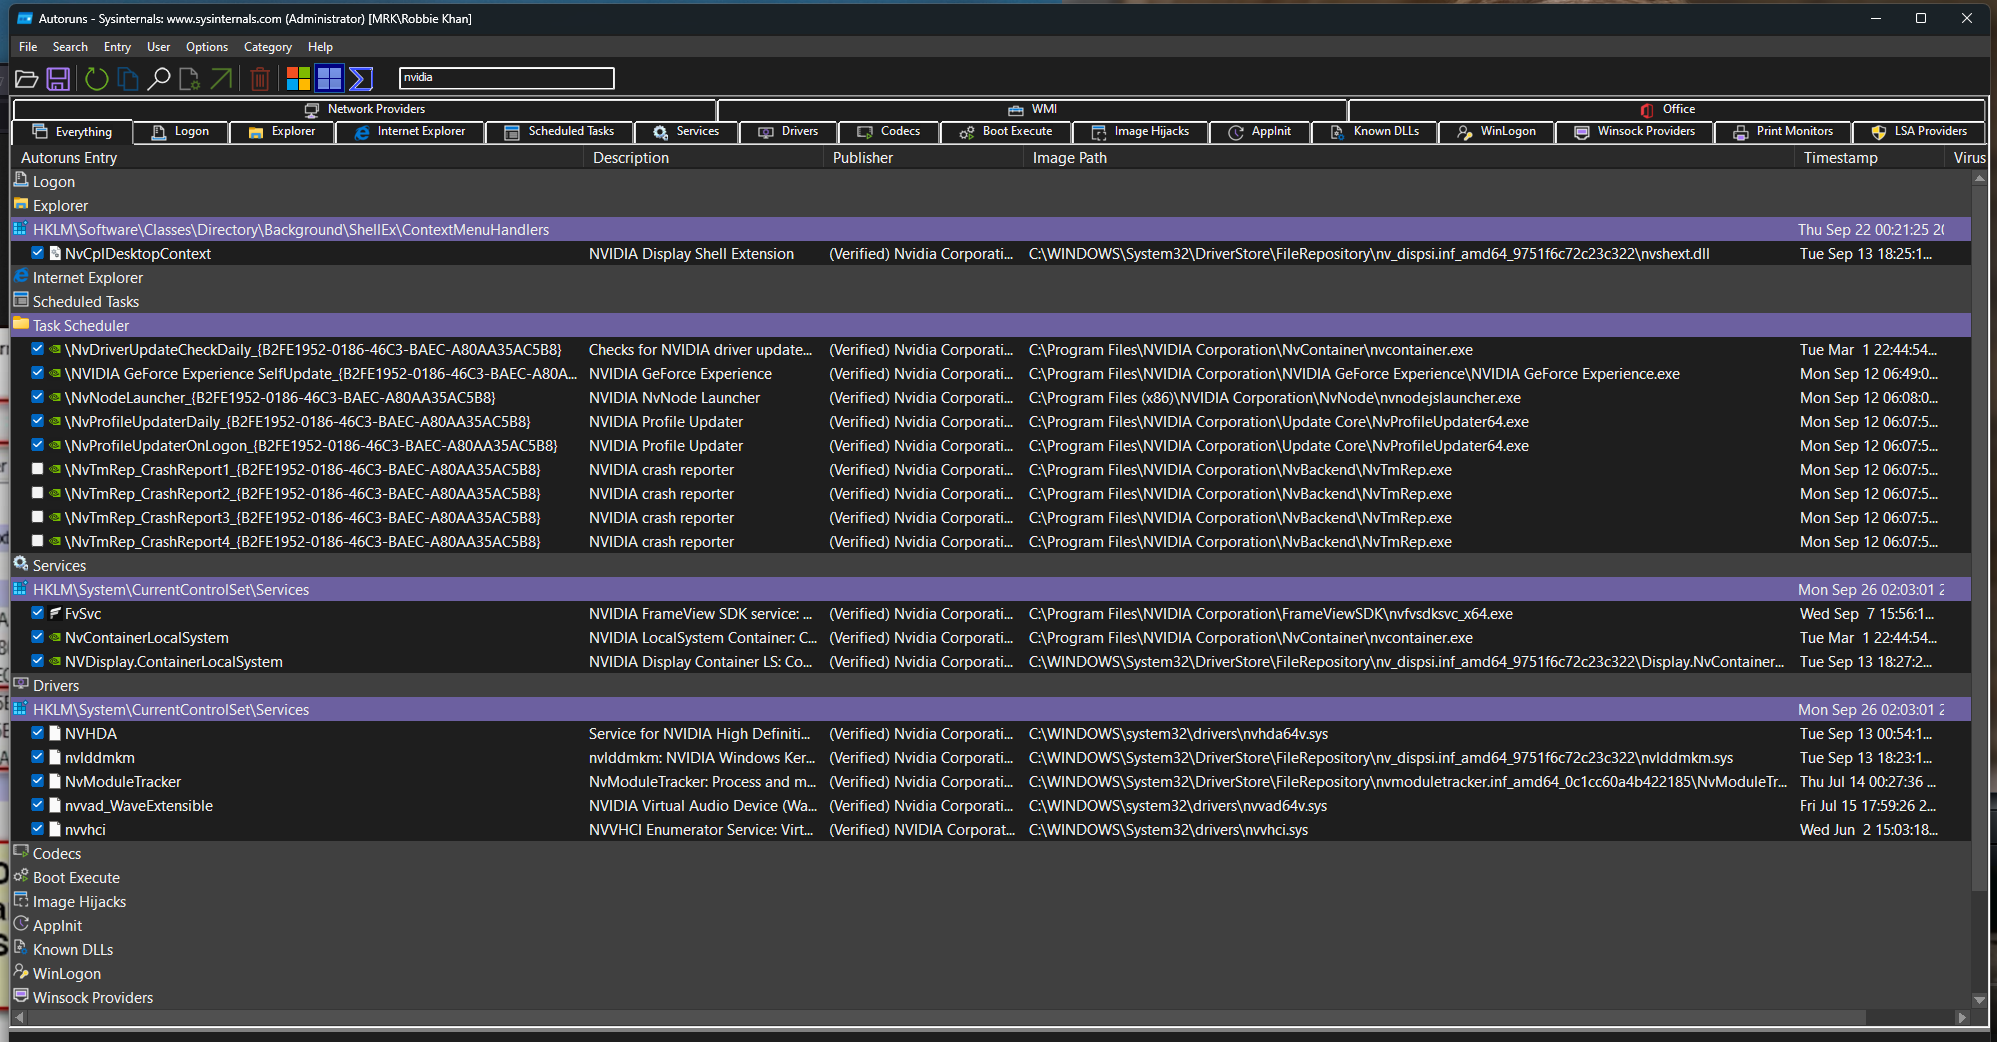Click the vertical scrollbar down arrow

pos(1980,1000)
